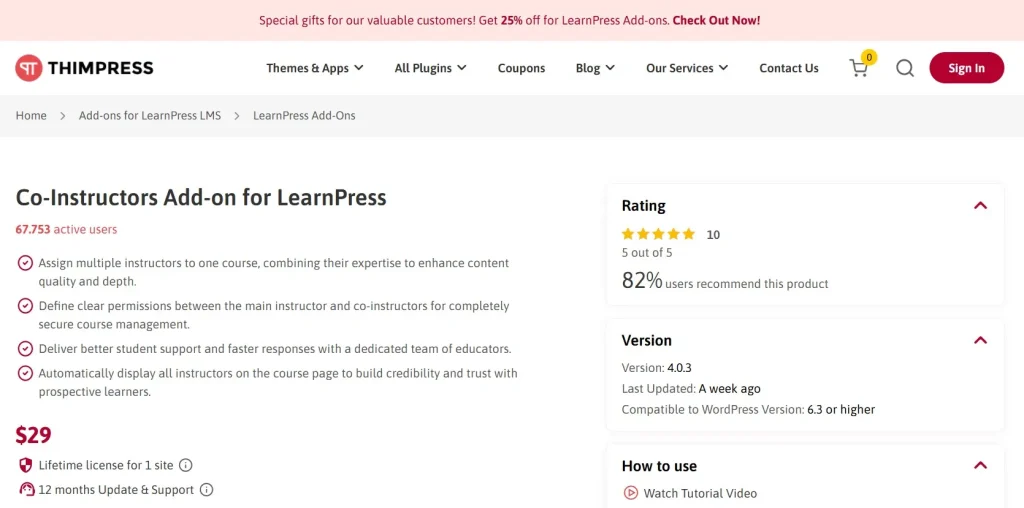Click the shield icon next to Lifetime license
This screenshot has width=1024, height=508.
25,466
